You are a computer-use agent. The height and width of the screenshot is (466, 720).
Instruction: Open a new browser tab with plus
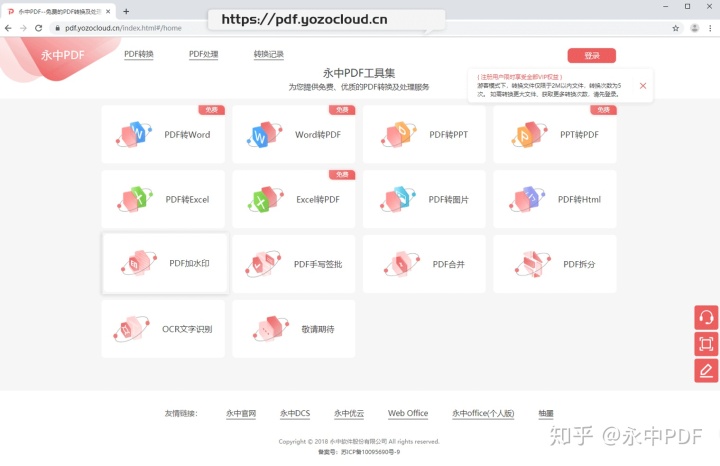point(126,11)
